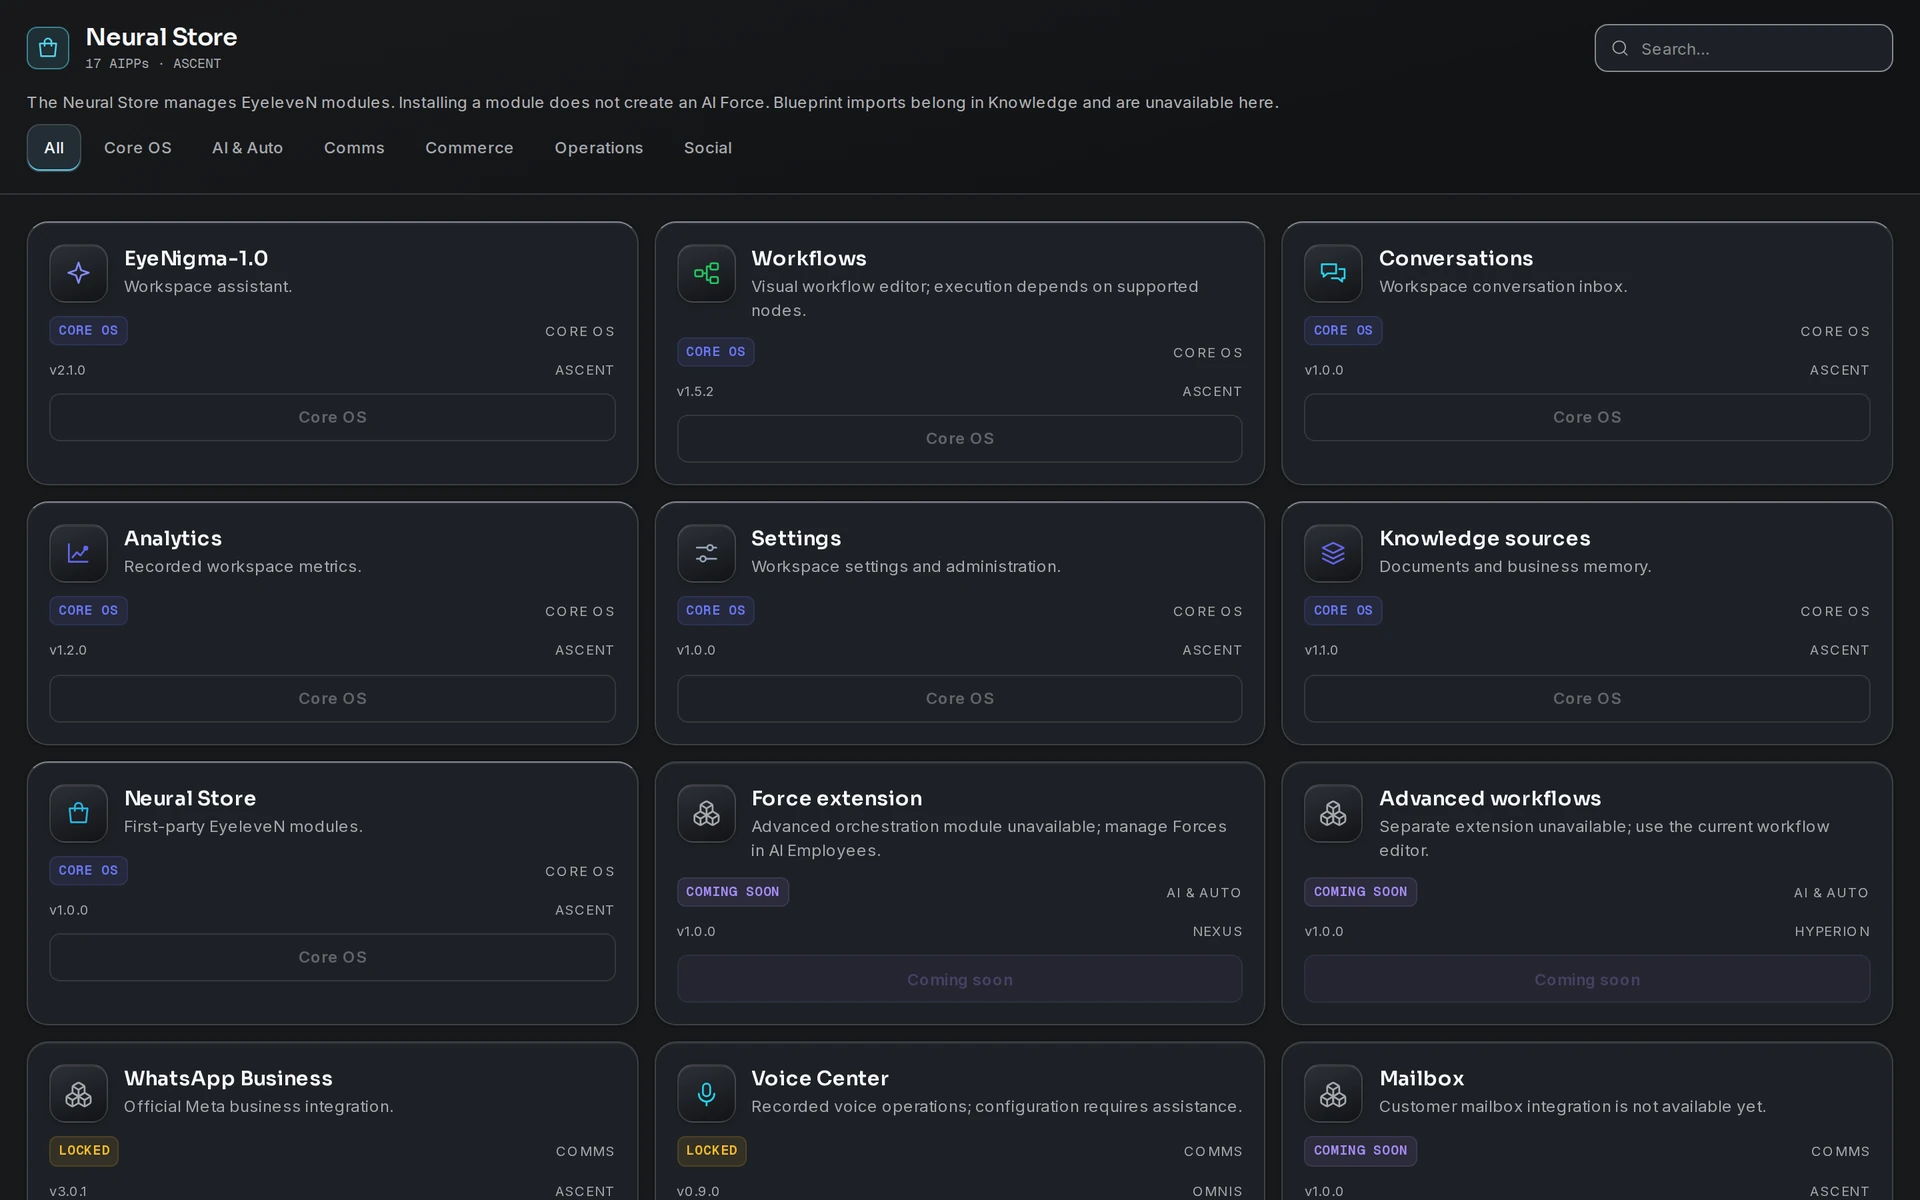Click Core OS button on Knowledge sources card
The height and width of the screenshot is (1200, 1920).
(x=1587, y=698)
